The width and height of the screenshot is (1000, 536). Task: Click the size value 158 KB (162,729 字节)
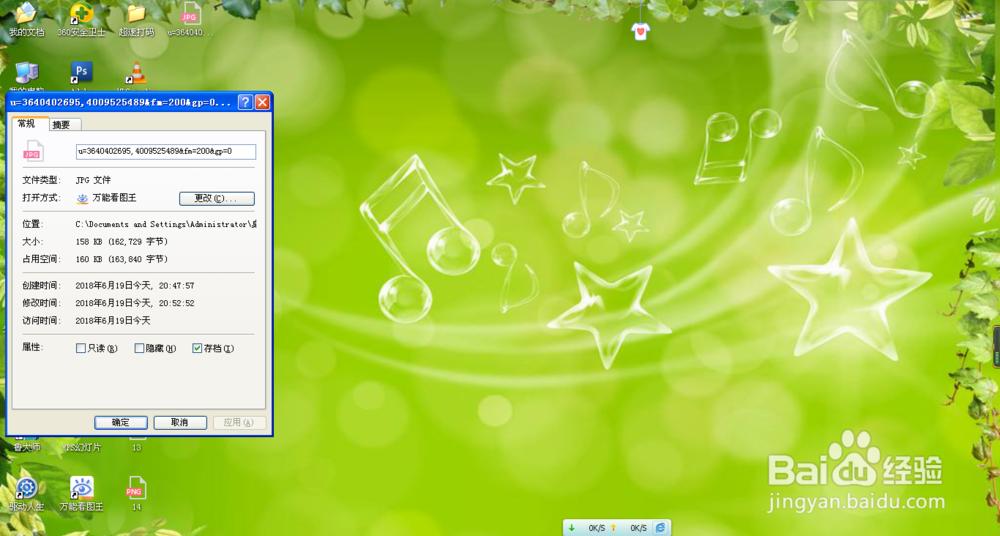click(x=122, y=242)
